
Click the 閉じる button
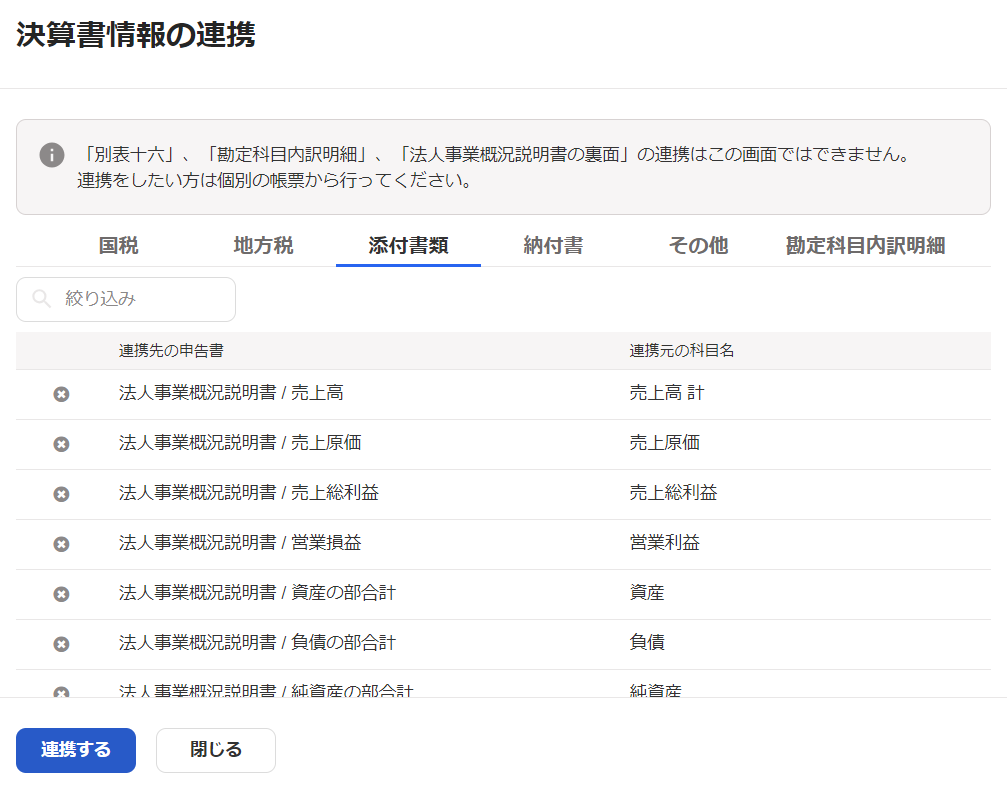pyautogui.click(x=216, y=750)
